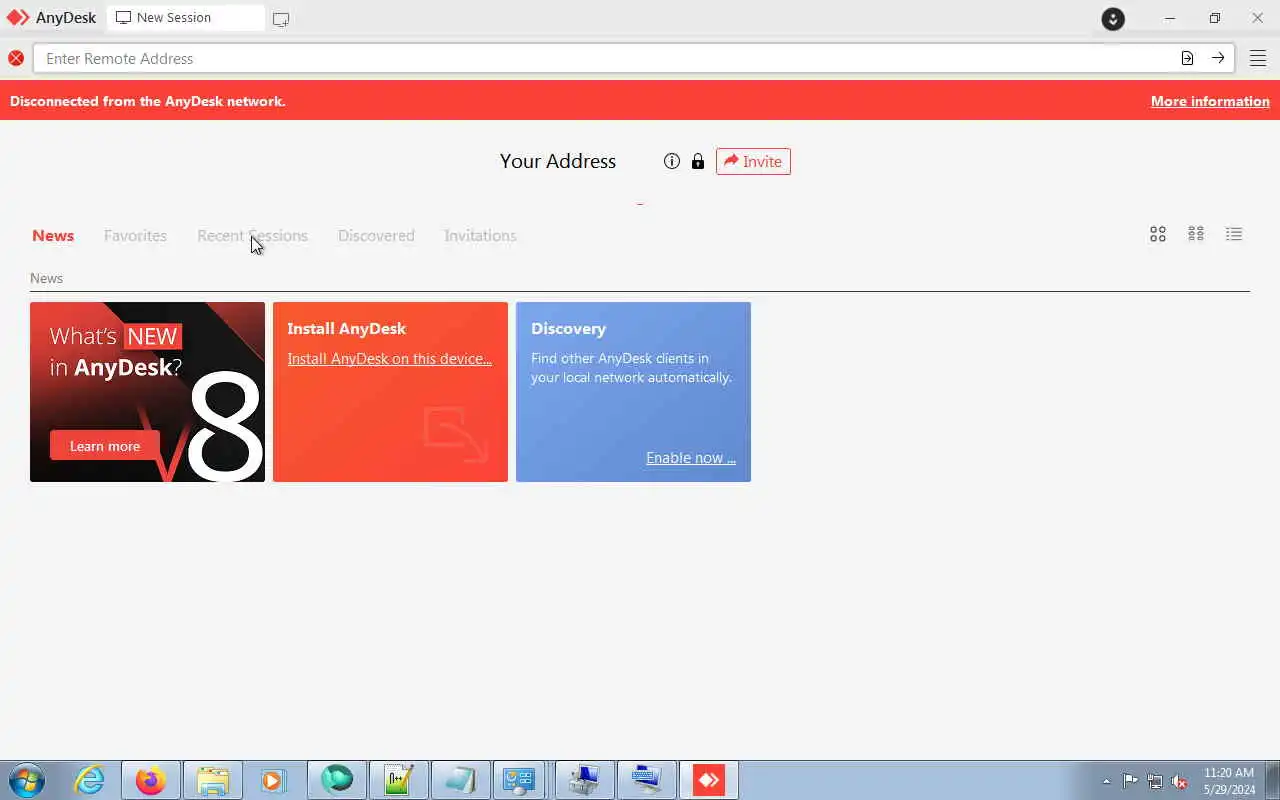Open the new tab monitor icon

(281, 19)
